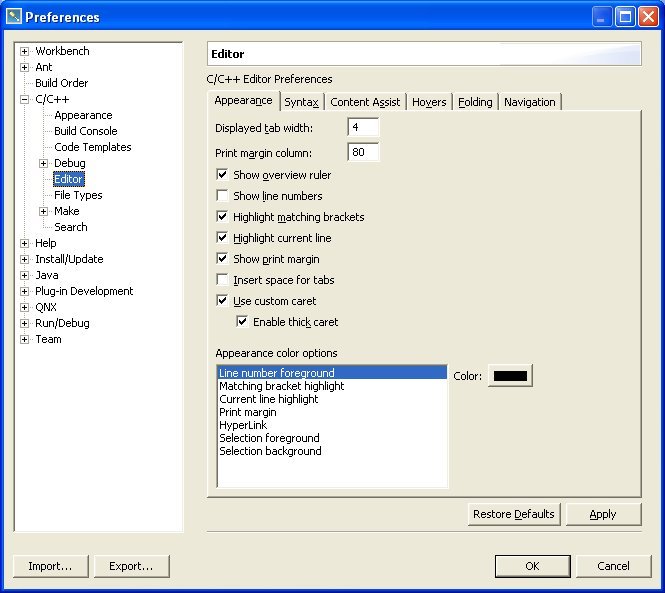This screenshot has width=665, height=593.
Task: Go to the Folding tab
Action: [x=475, y=102]
